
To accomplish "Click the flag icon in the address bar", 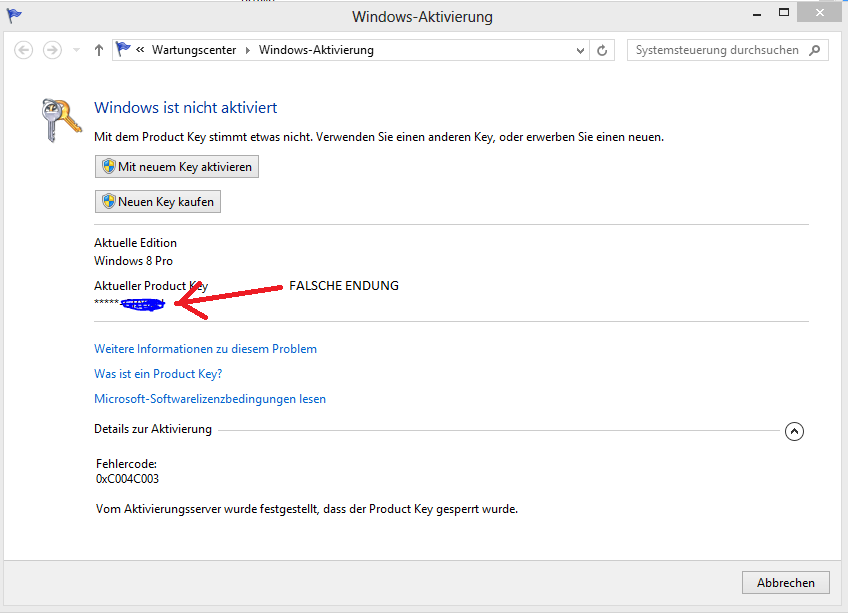I will [x=123, y=49].
